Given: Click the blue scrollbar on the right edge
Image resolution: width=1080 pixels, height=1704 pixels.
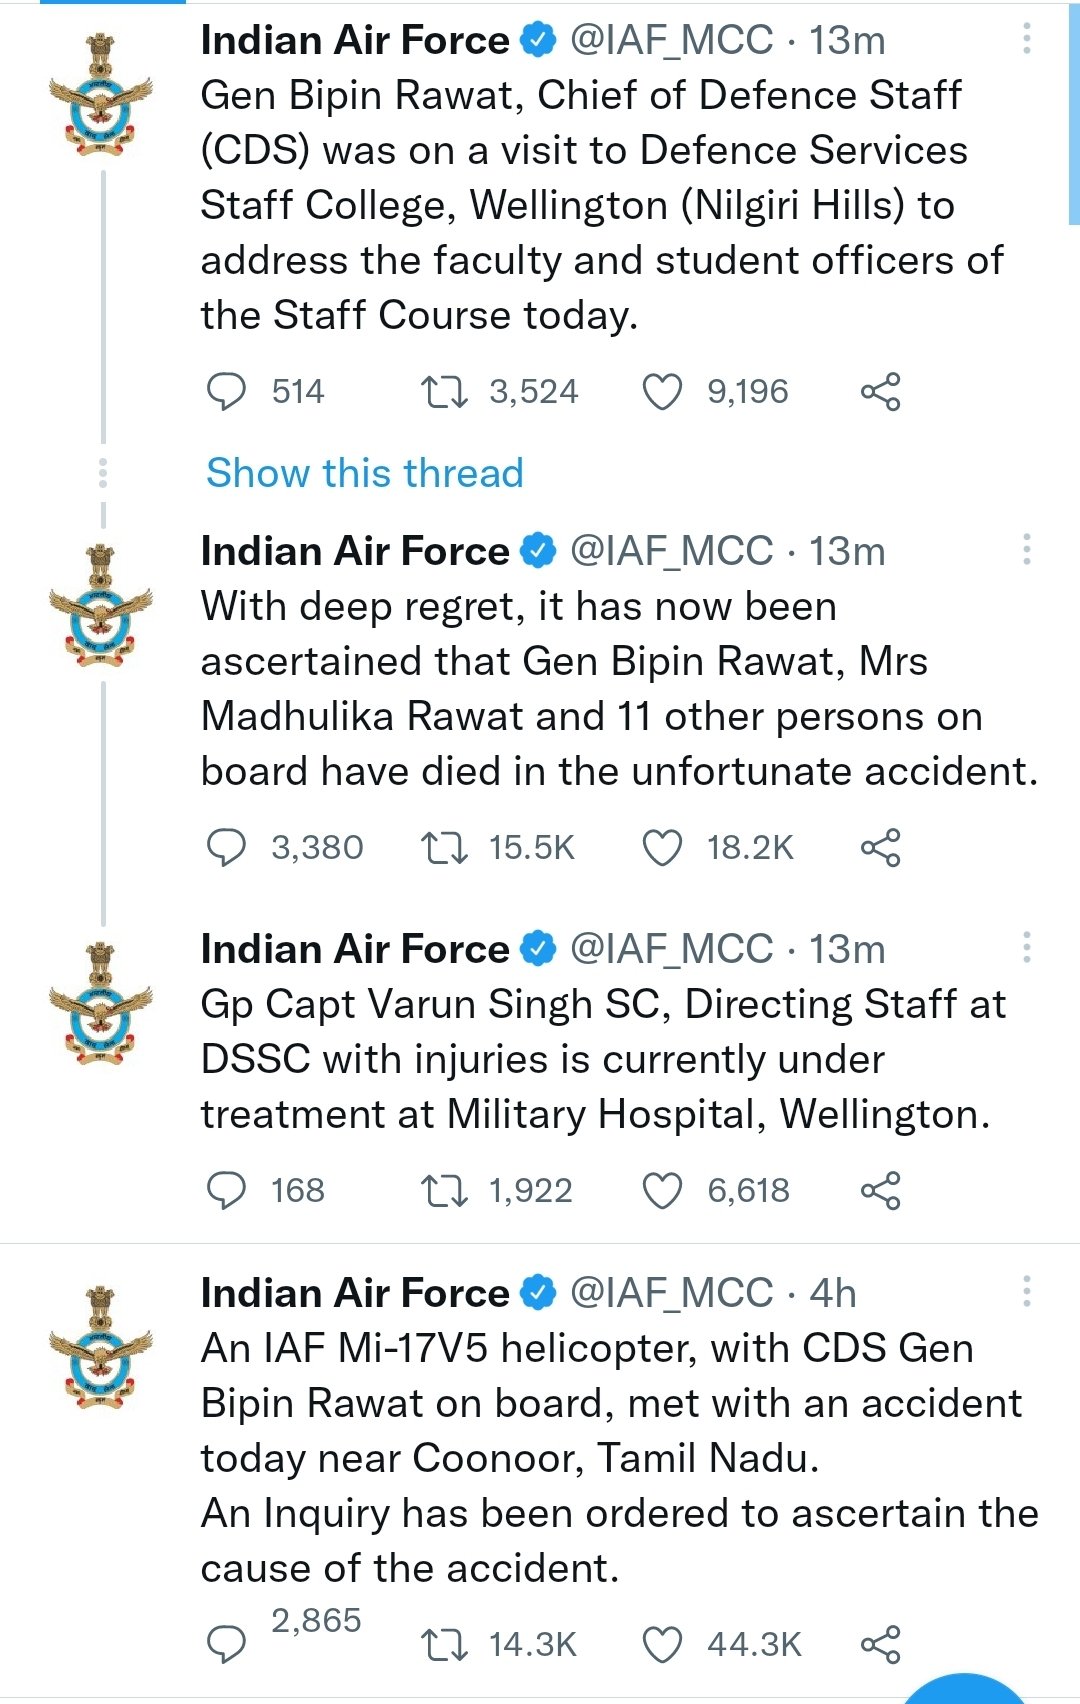Looking at the screenshot, I should point(1074,112).
